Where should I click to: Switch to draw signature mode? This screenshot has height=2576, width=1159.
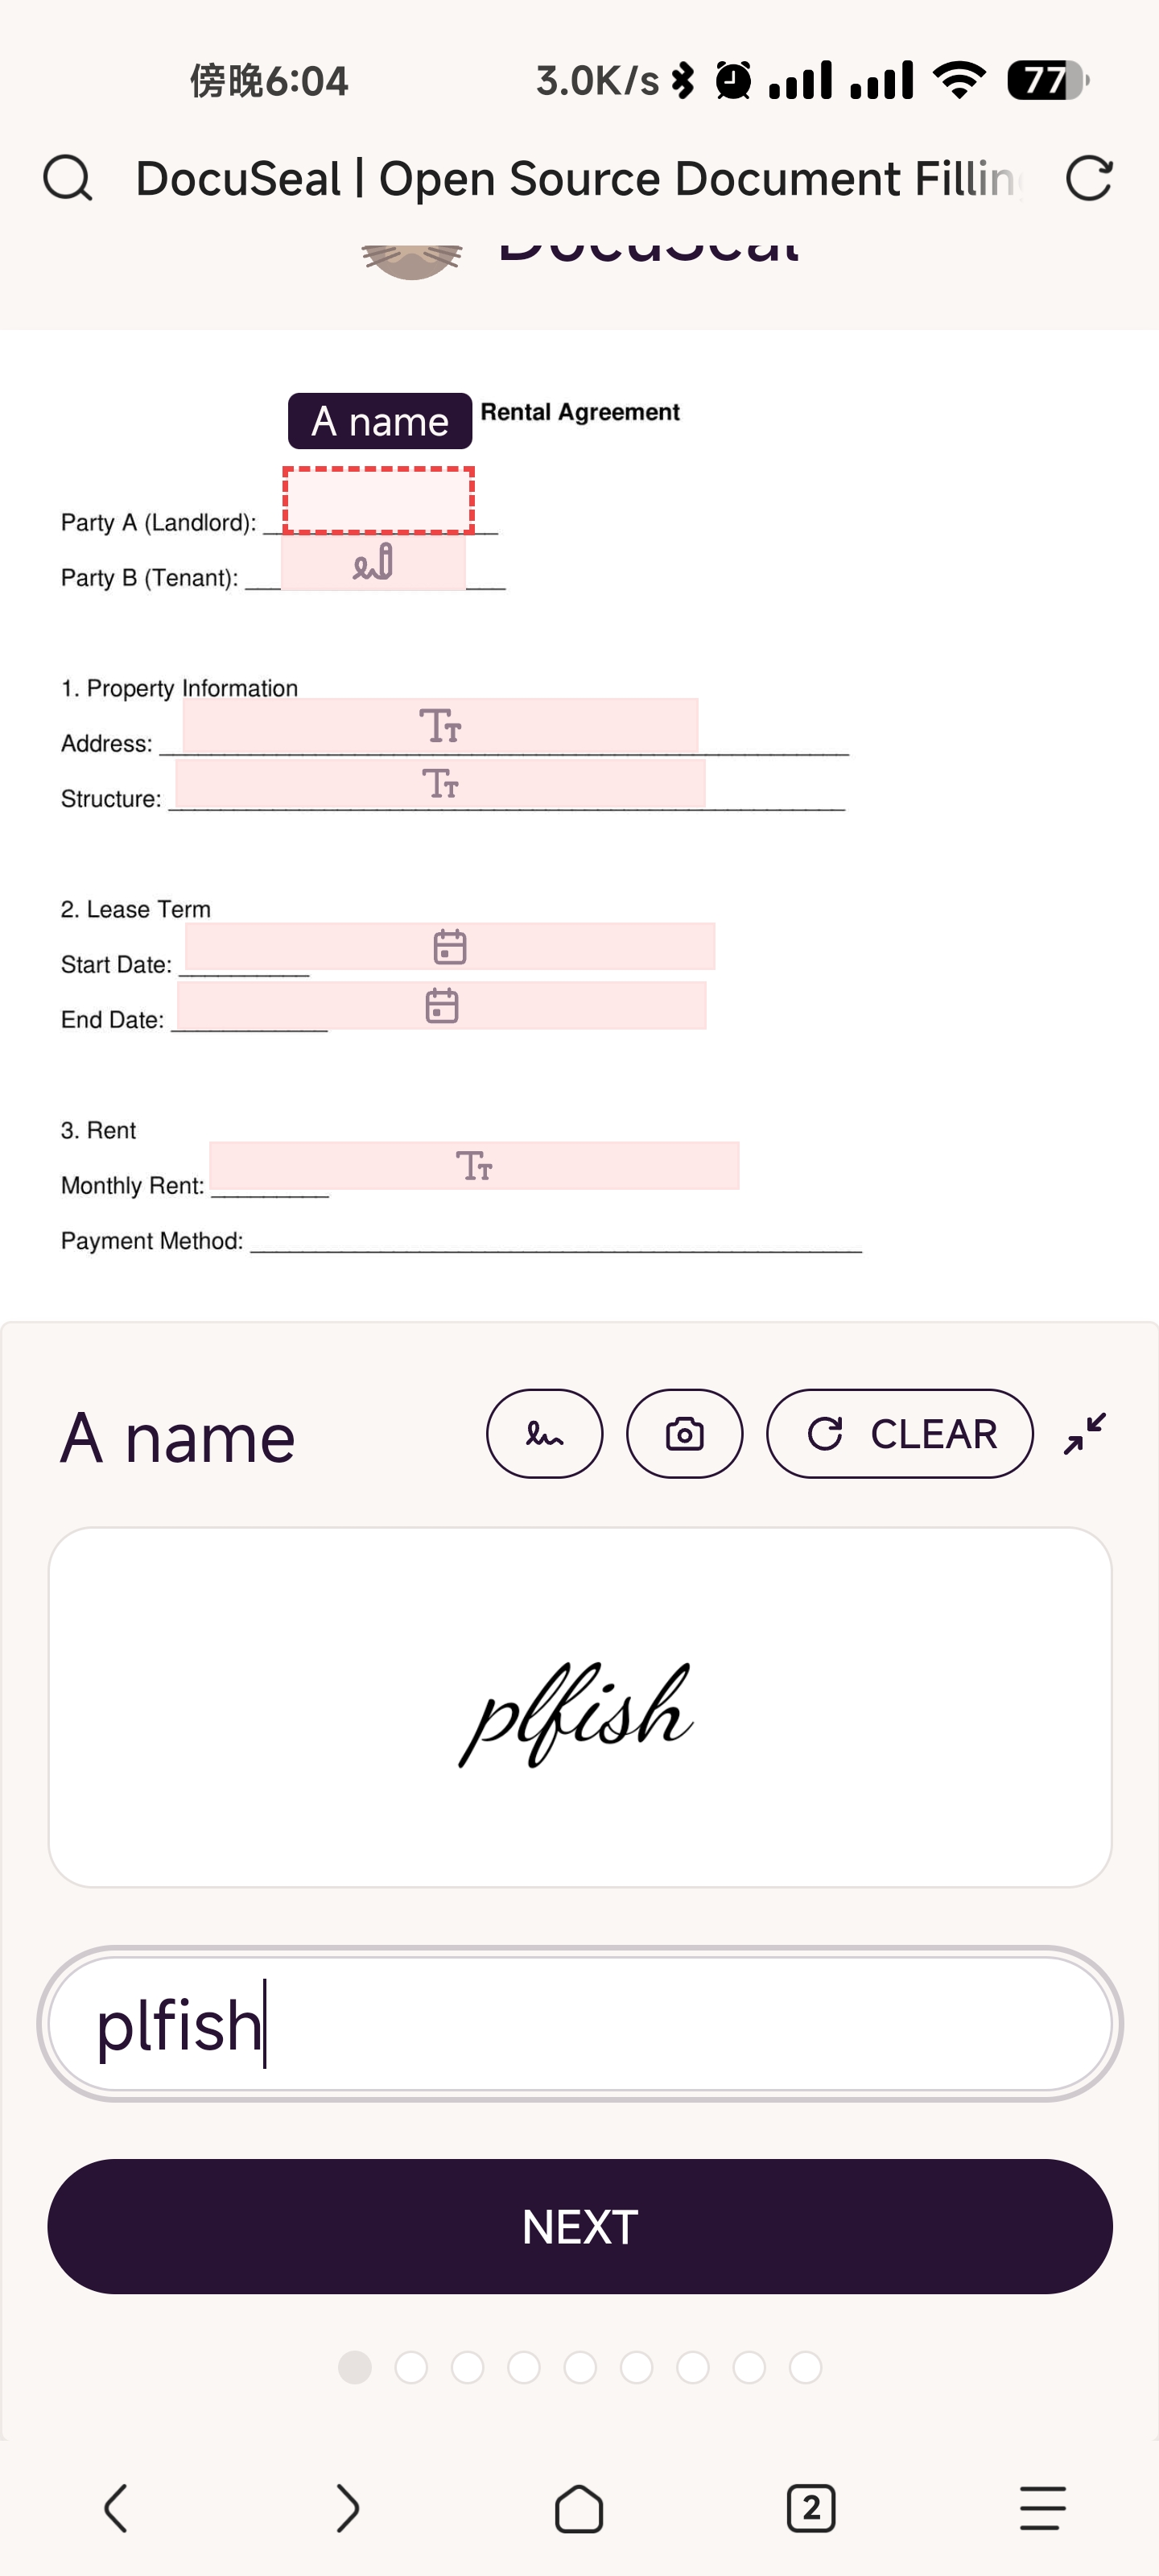[544, 1433]
